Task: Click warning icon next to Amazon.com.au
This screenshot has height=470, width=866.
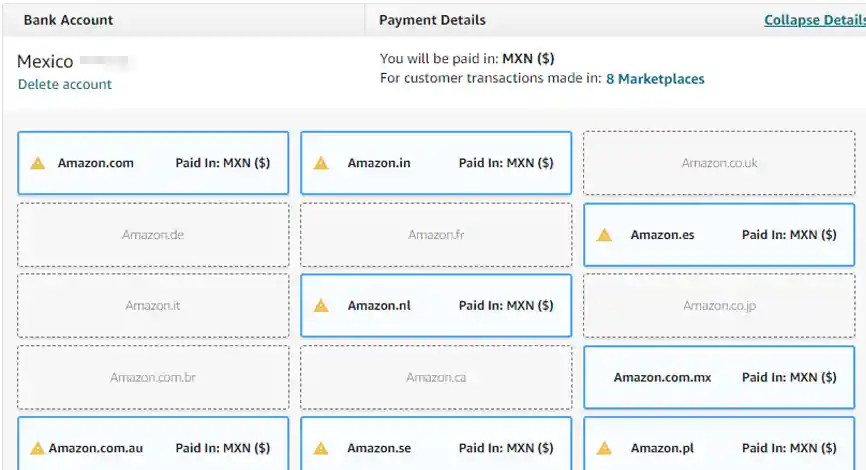Action: click(38, 448)
